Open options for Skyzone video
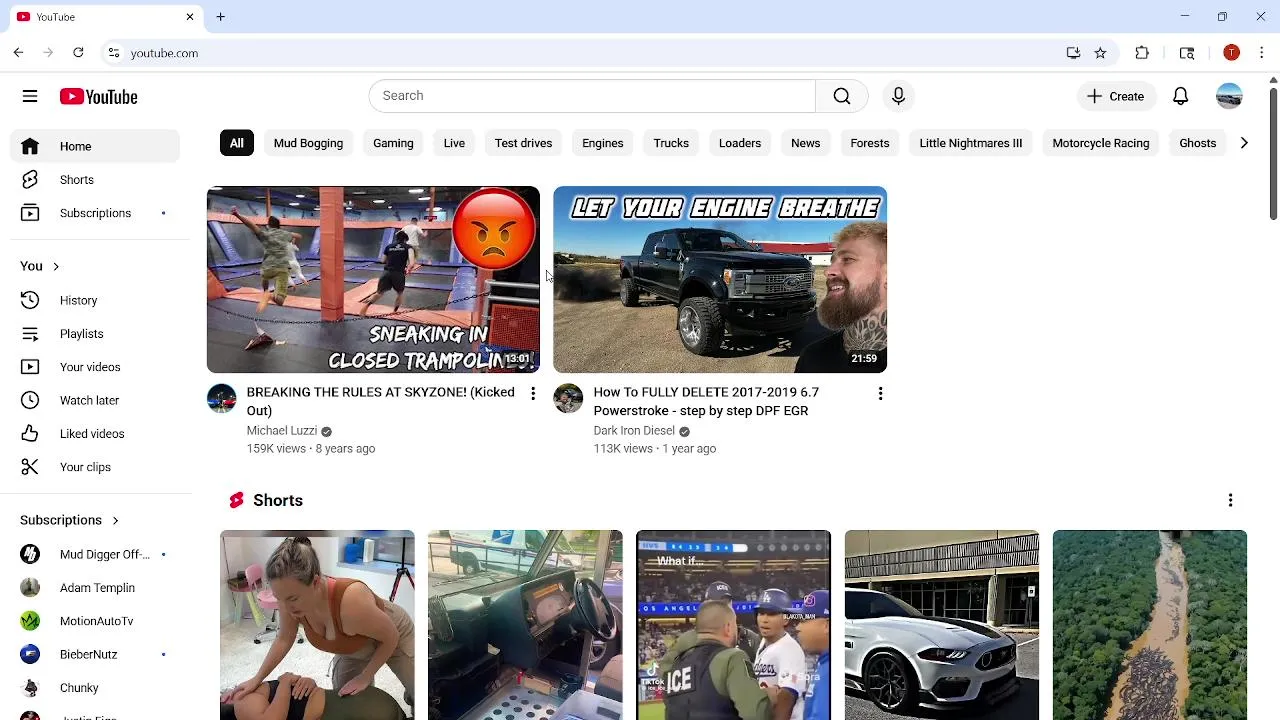Image resolution: width=1280 pixels, height=720 pixels. 533,394
